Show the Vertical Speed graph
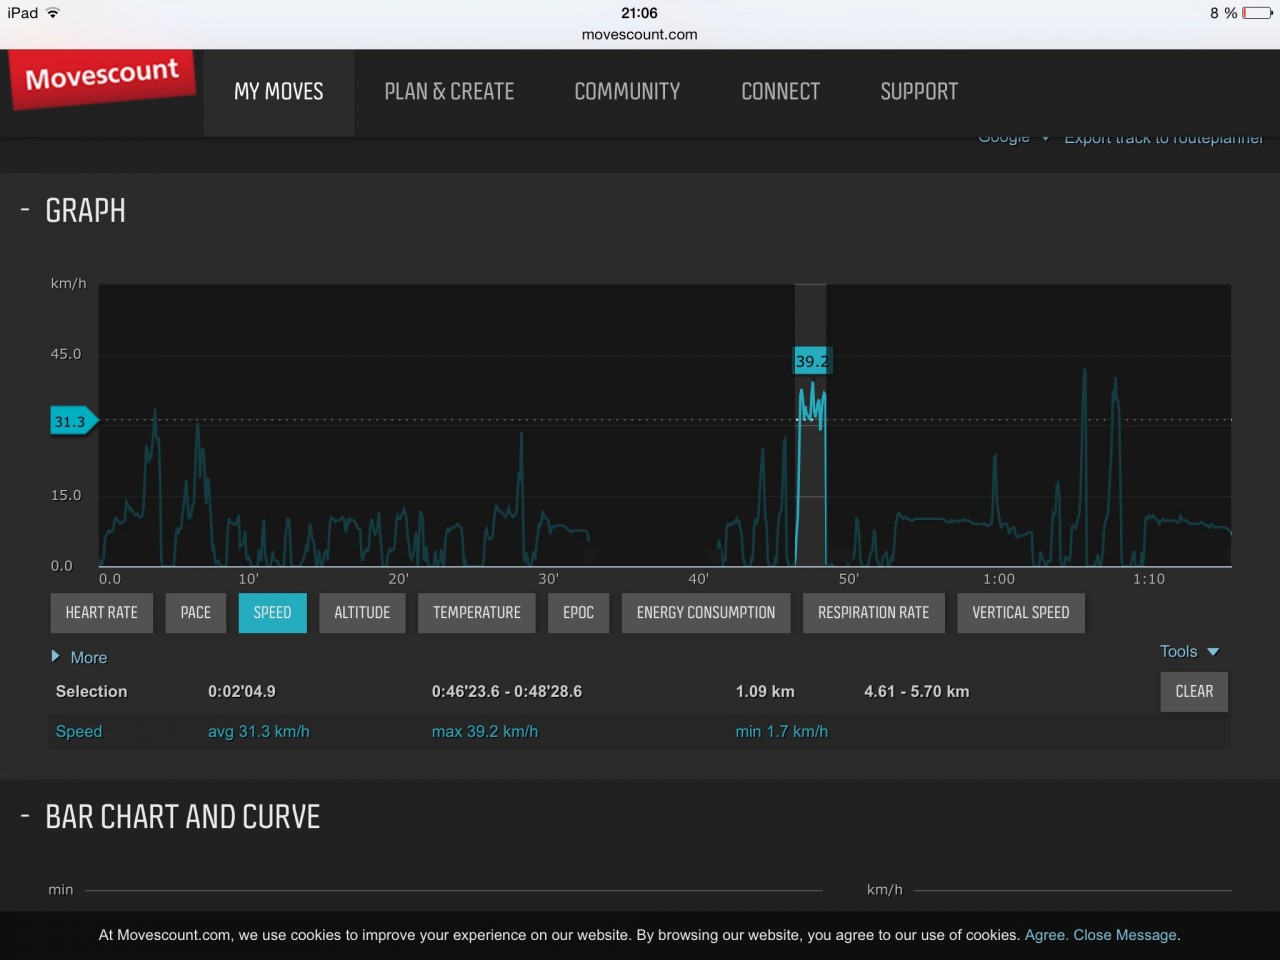The height and width of the screenshot is (960, 1280). click(1020, 613)
